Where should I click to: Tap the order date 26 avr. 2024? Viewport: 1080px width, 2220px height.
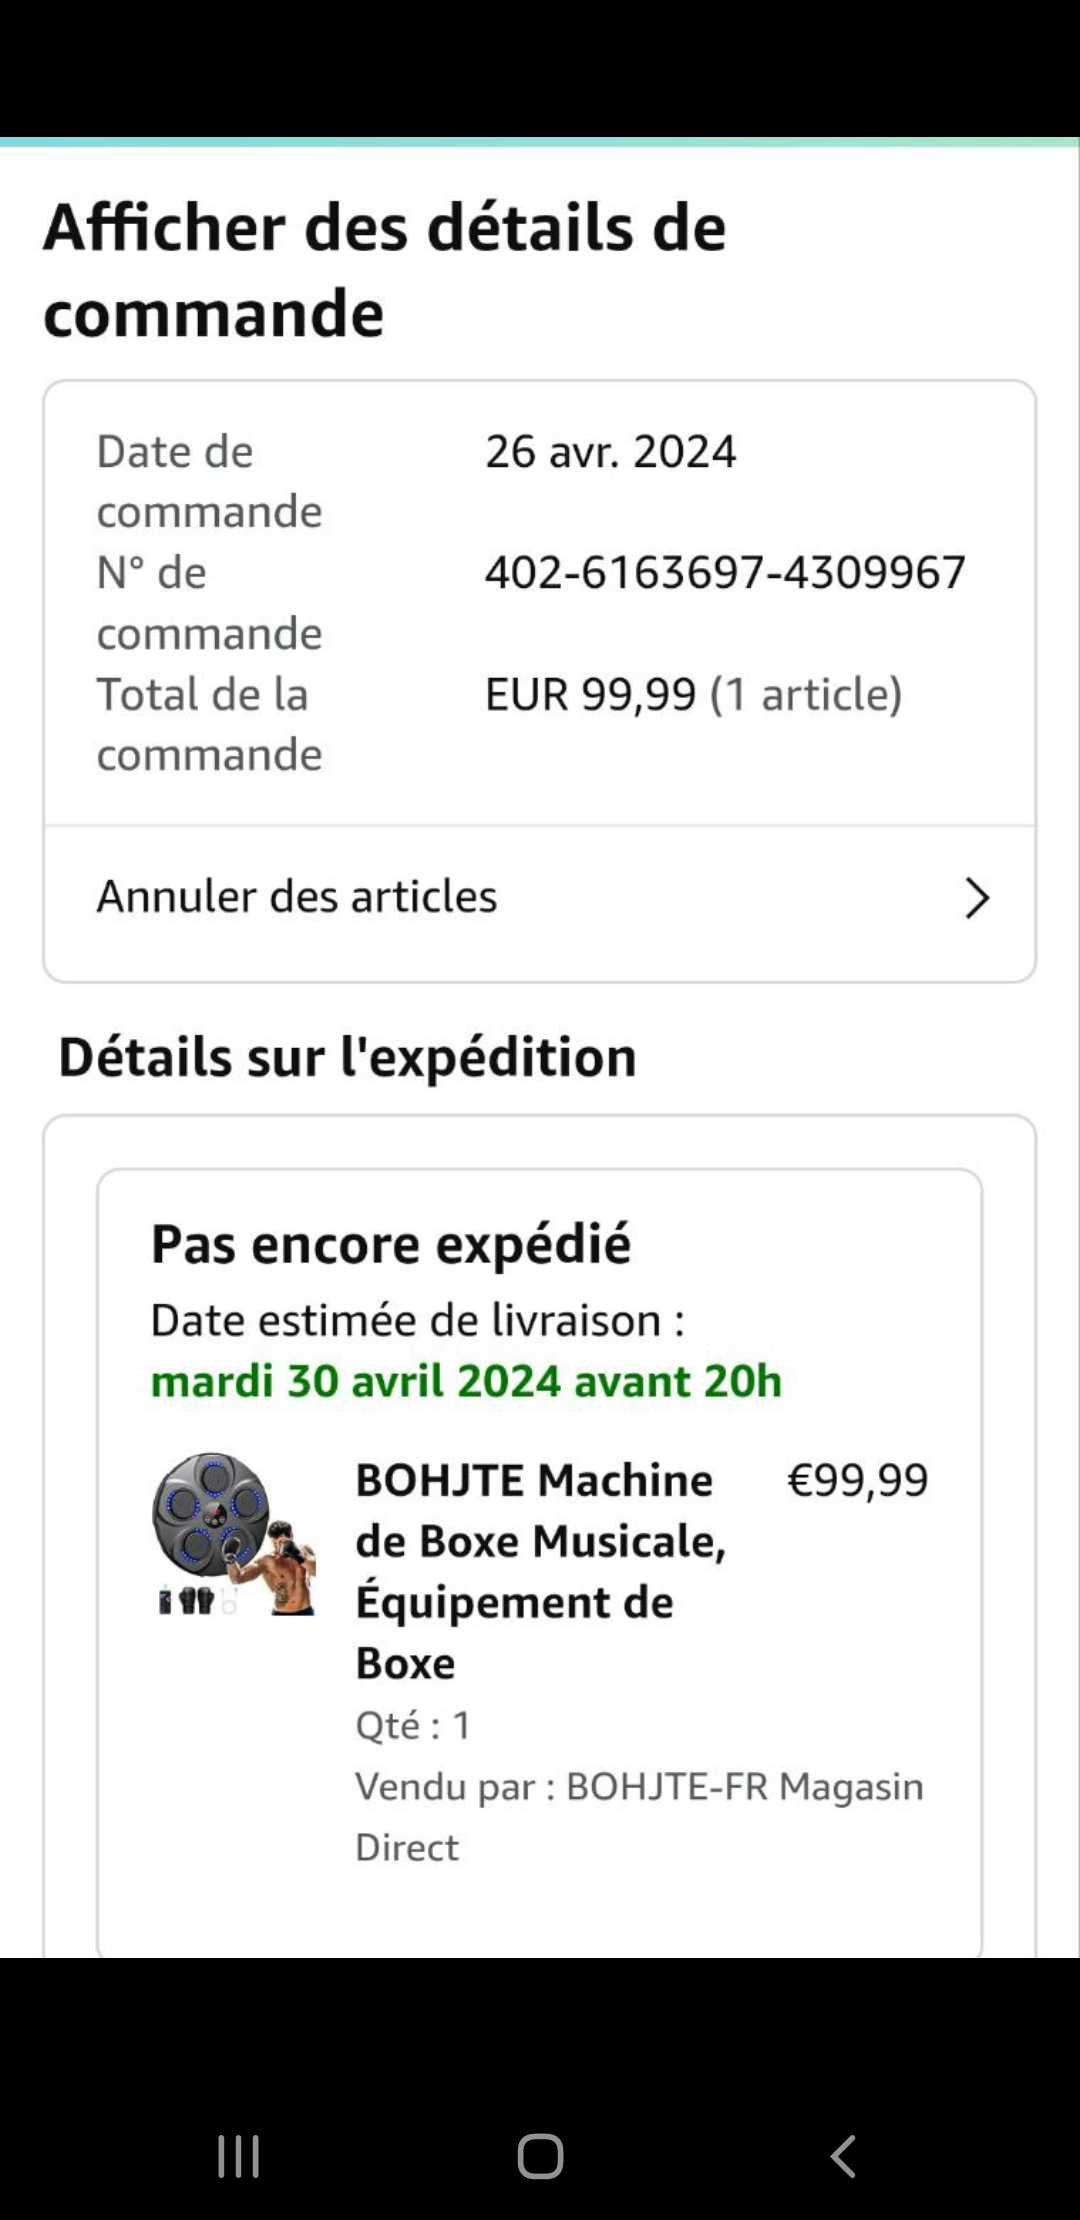tap(611, 452)
